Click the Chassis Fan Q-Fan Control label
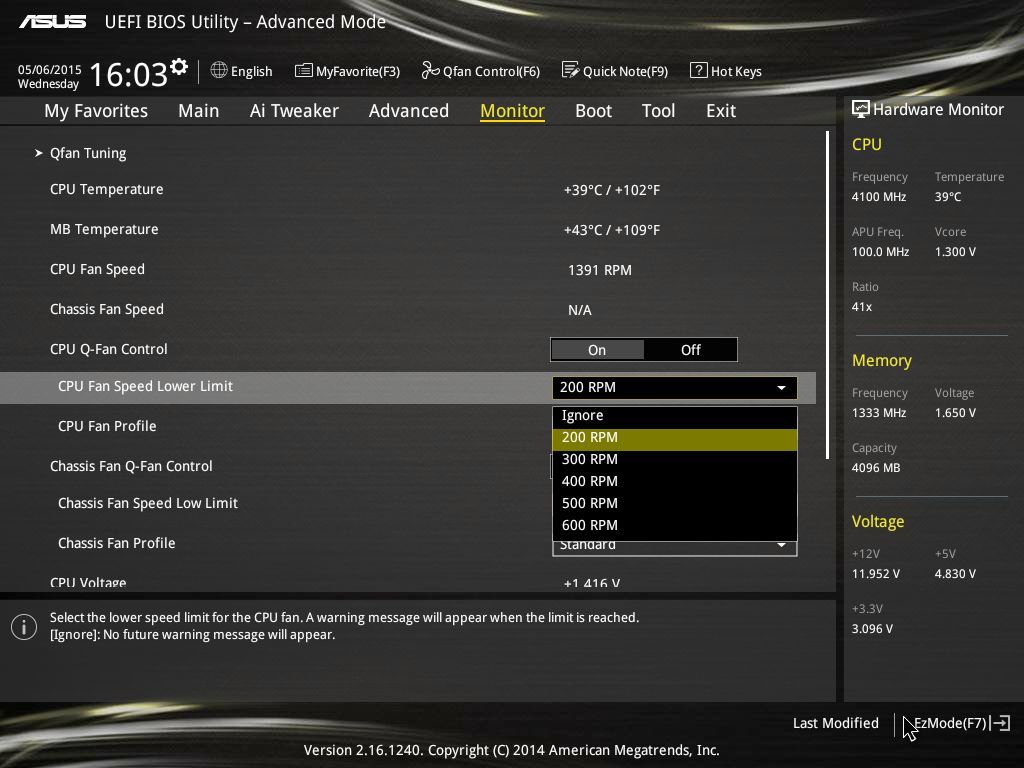Viewport: 1024px width, 768px height. (x=131, y=466)
